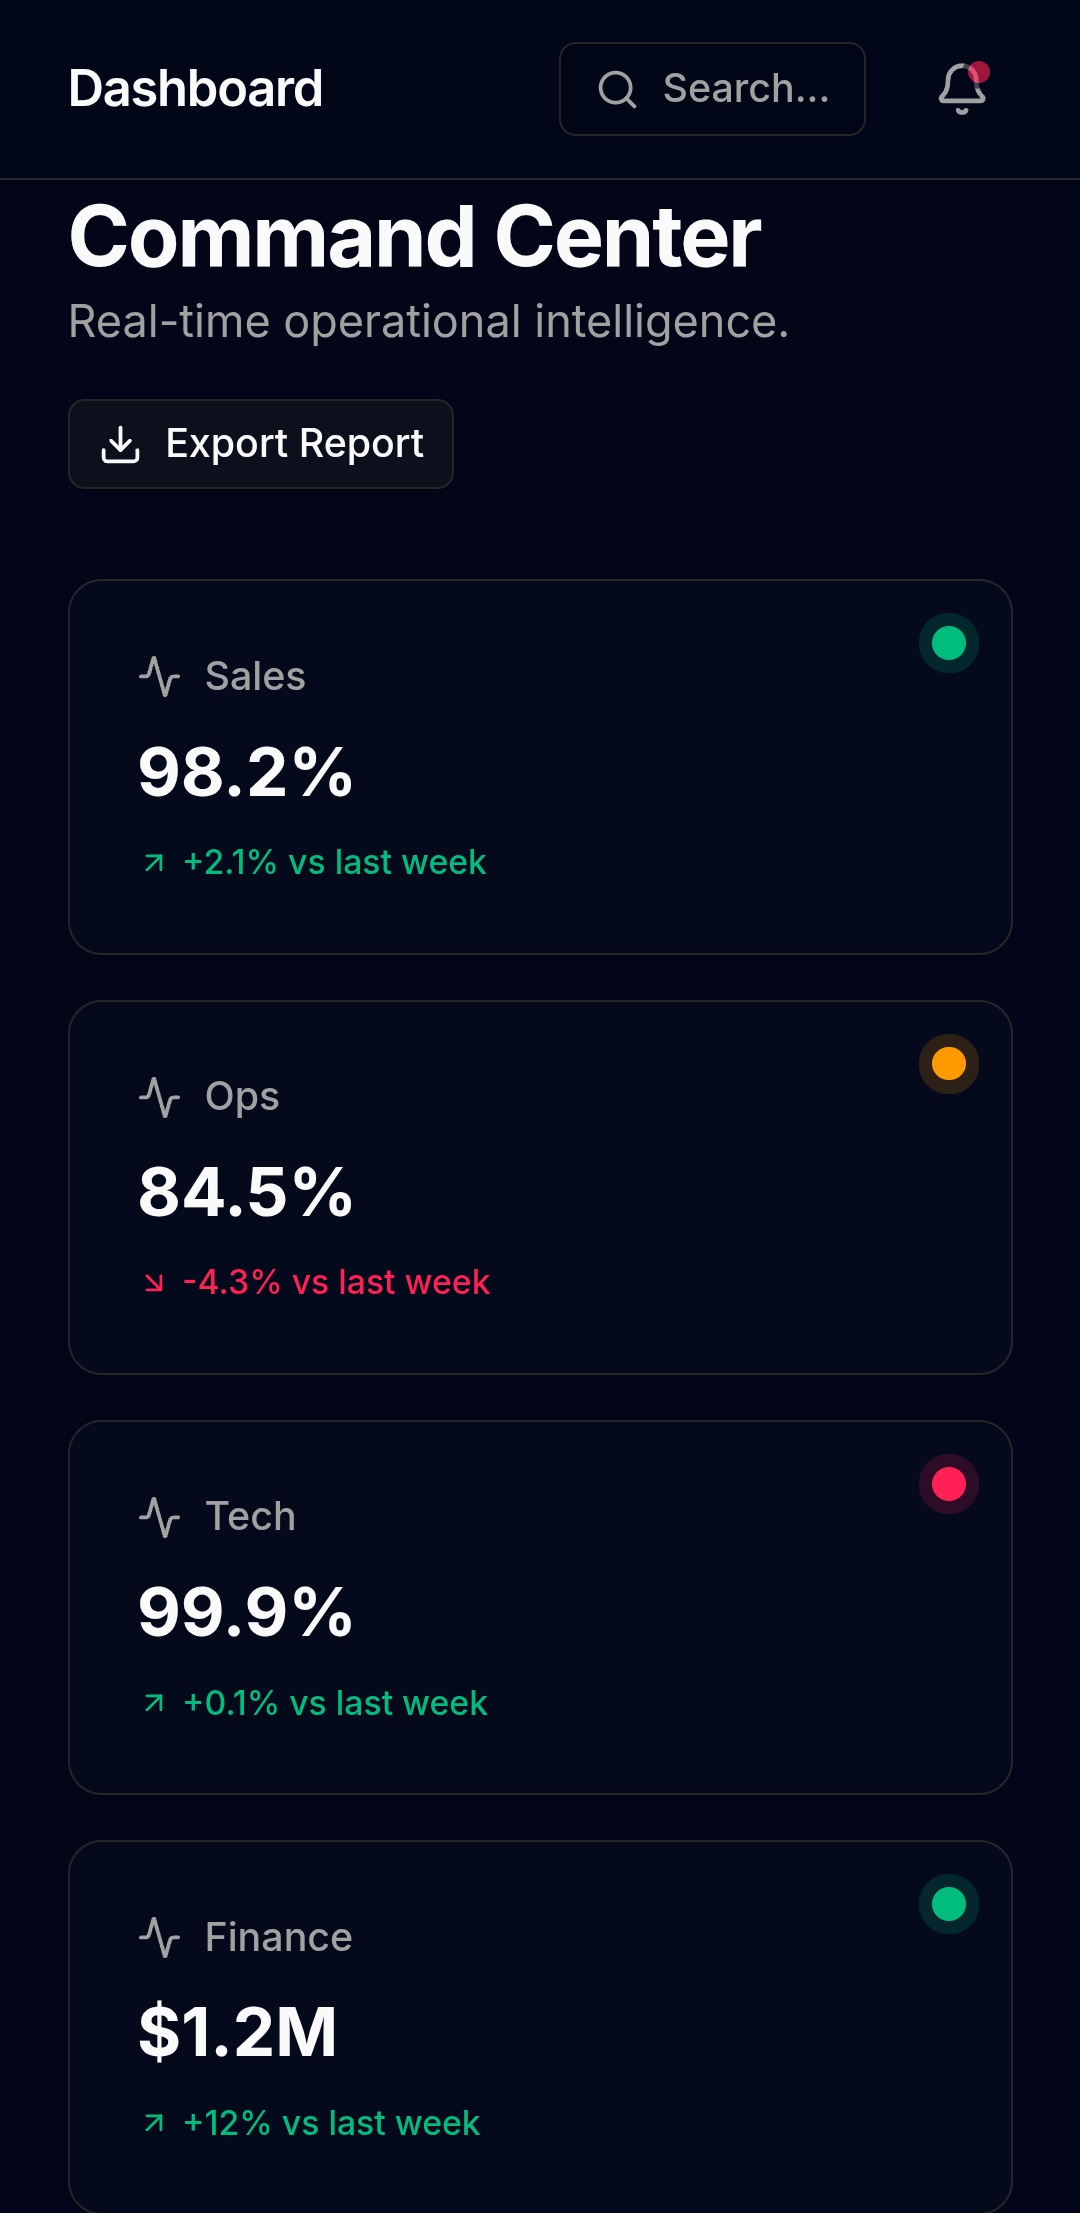Click the downward trend arrow beside -4.3%
1080x2213 pixels.
[154, 1281]
